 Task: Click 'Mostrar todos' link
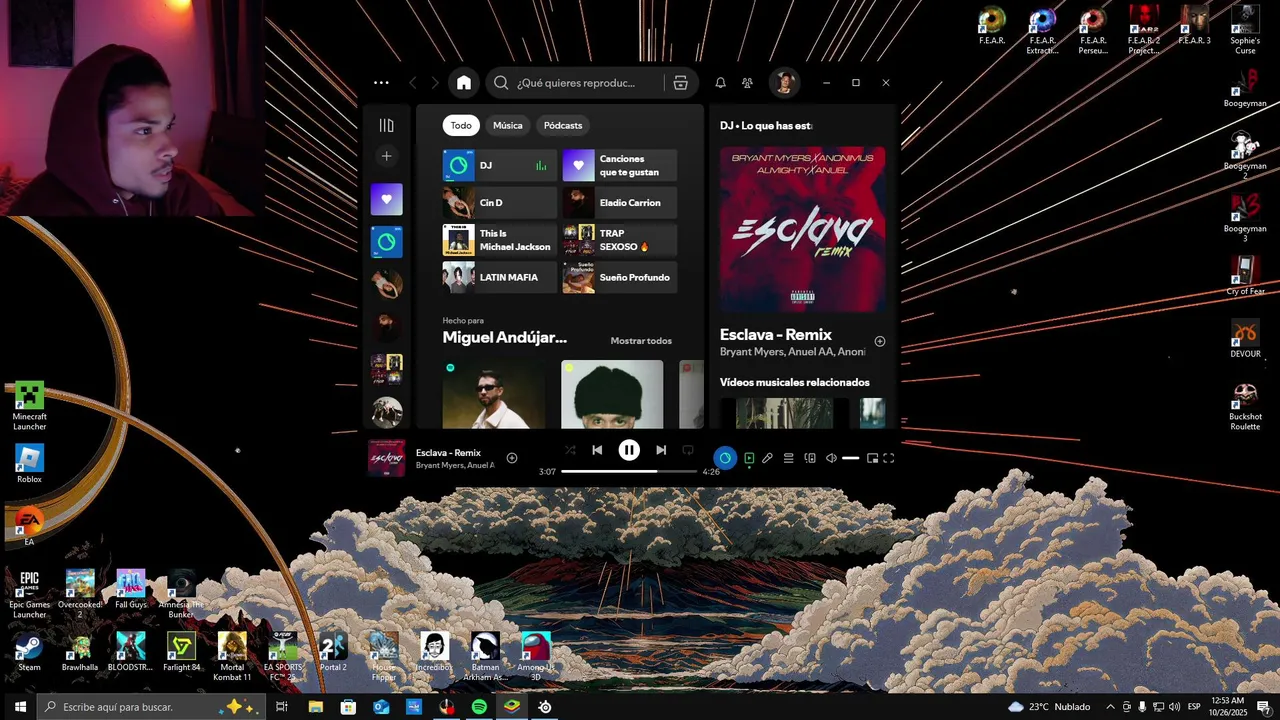[641, 341]
